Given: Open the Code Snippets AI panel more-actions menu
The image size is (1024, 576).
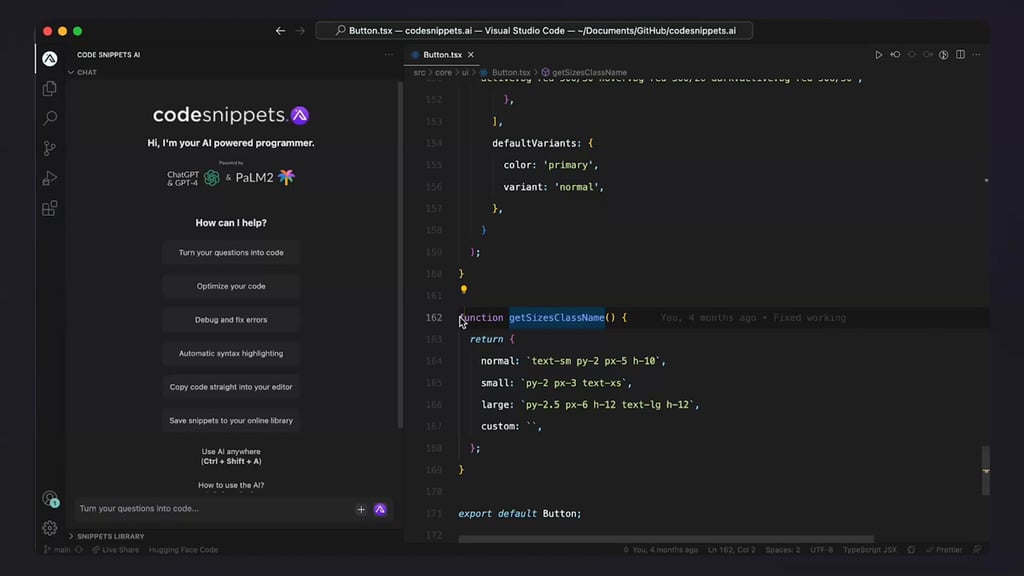Looking at the screenshot, I should [x=389, y=55].
